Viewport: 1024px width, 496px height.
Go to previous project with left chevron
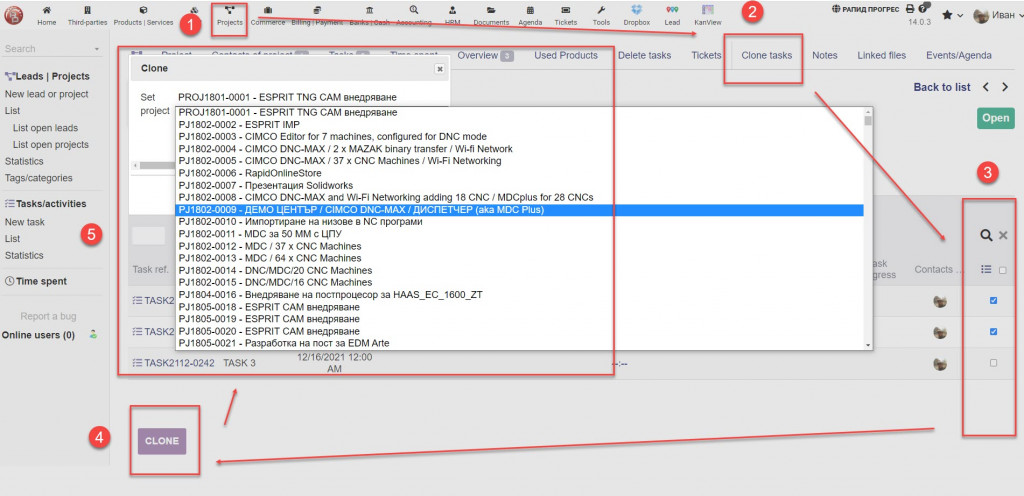[986, 87]
